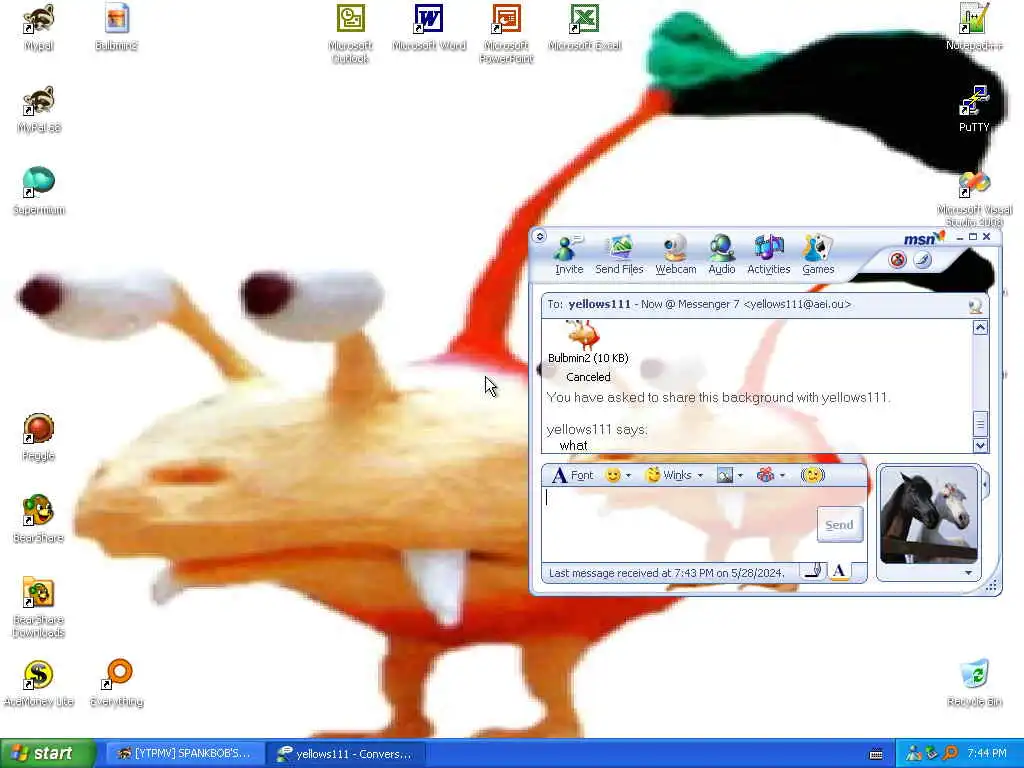Start an Audio conversation
The image size is (1024, 768).
tap(722, 255)
